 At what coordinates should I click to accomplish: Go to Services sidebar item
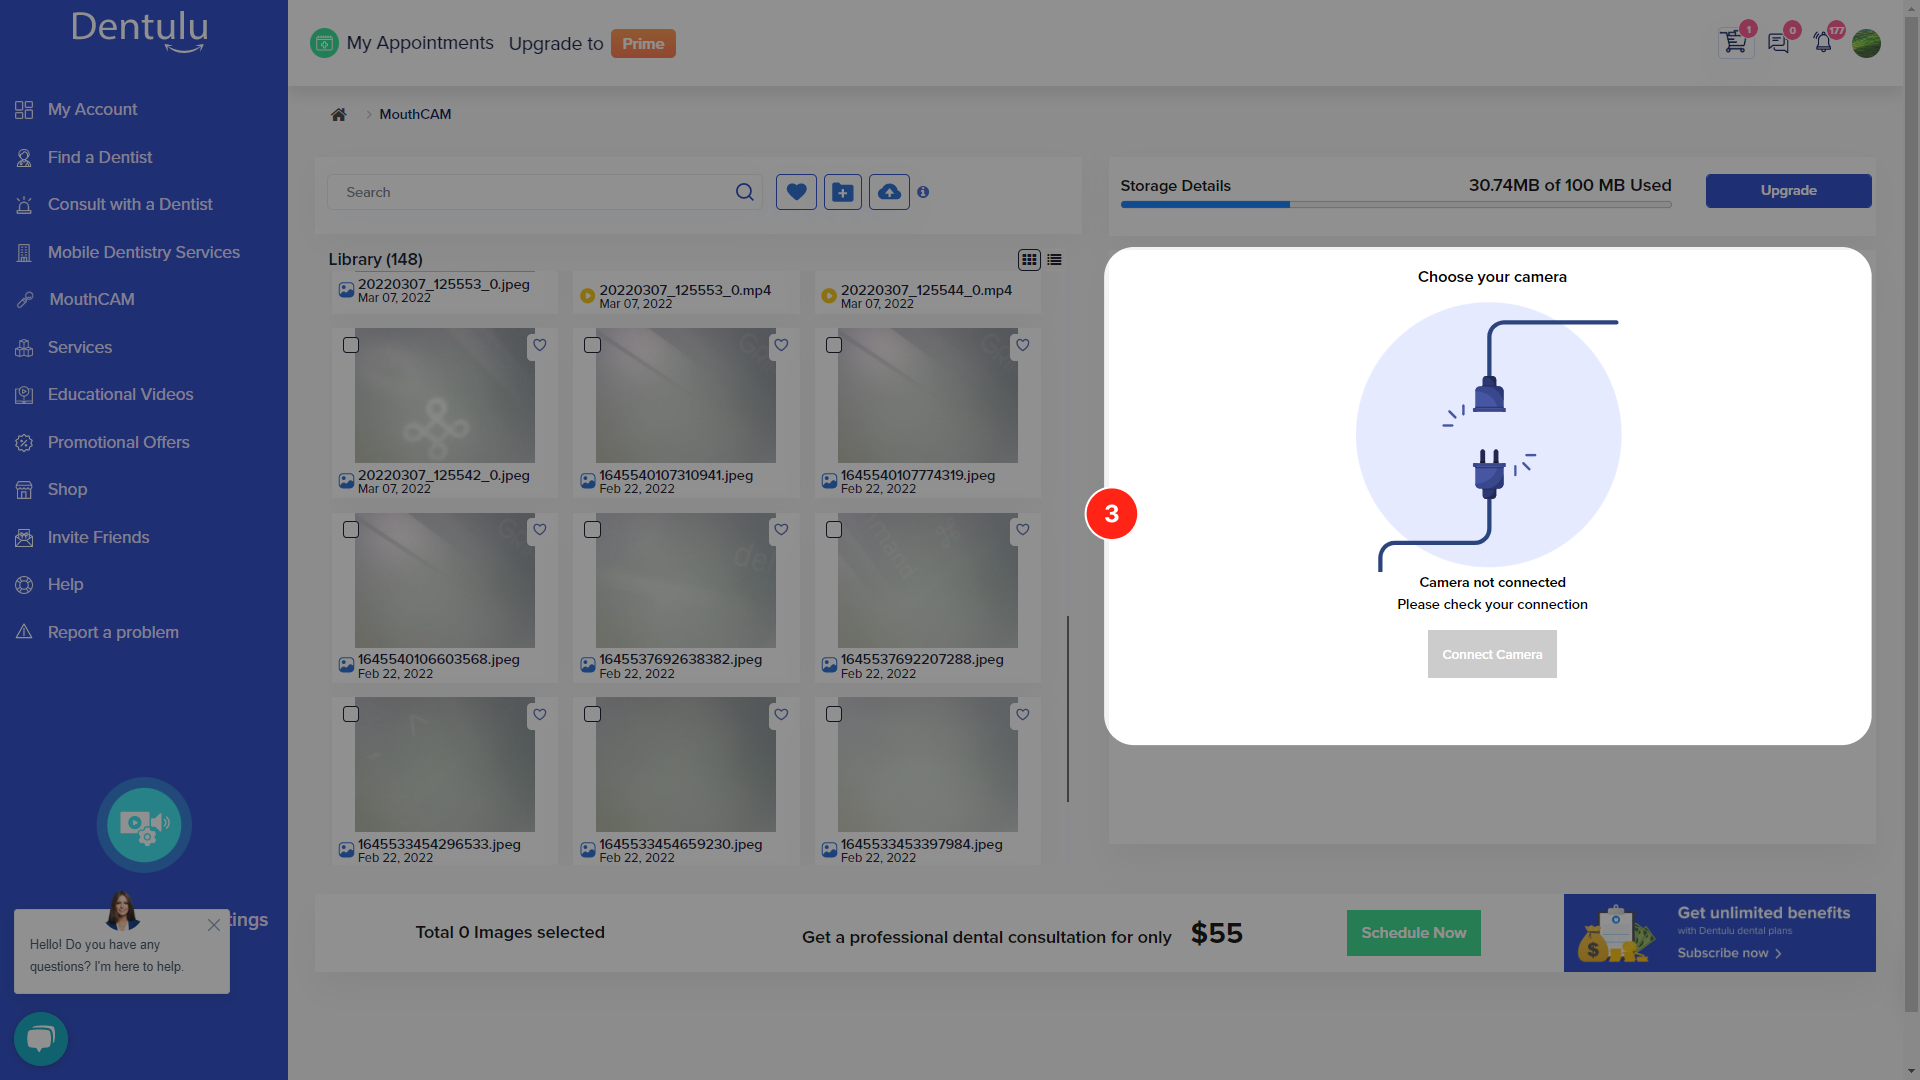pos(80,347)
